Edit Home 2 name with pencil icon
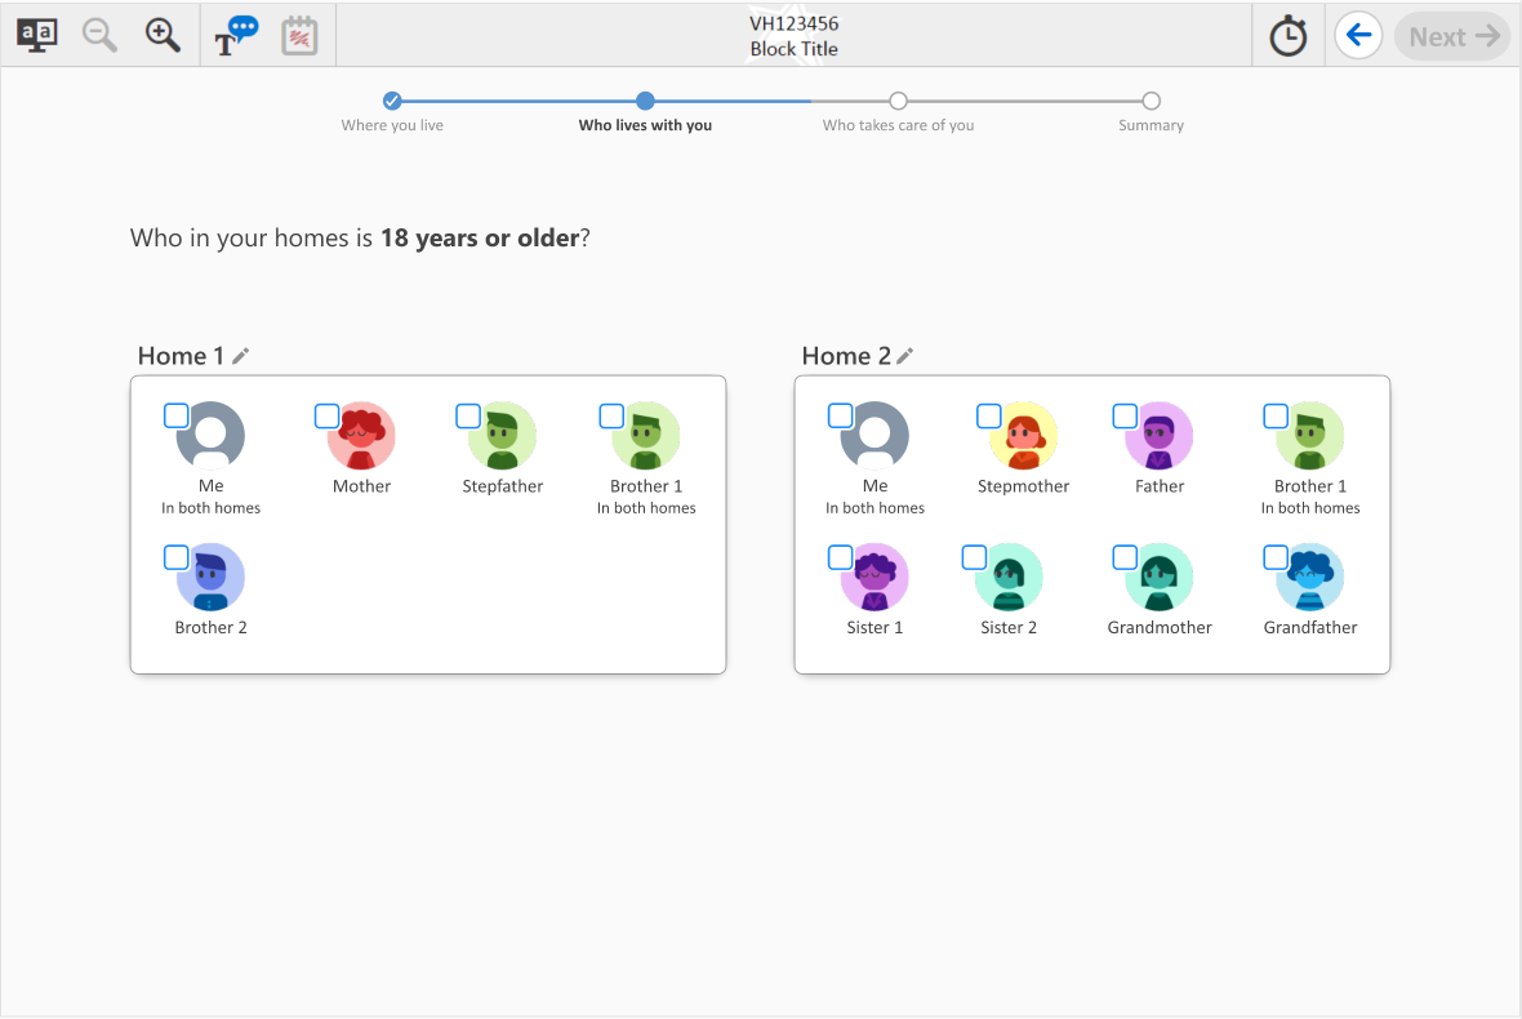 point(905,356)
